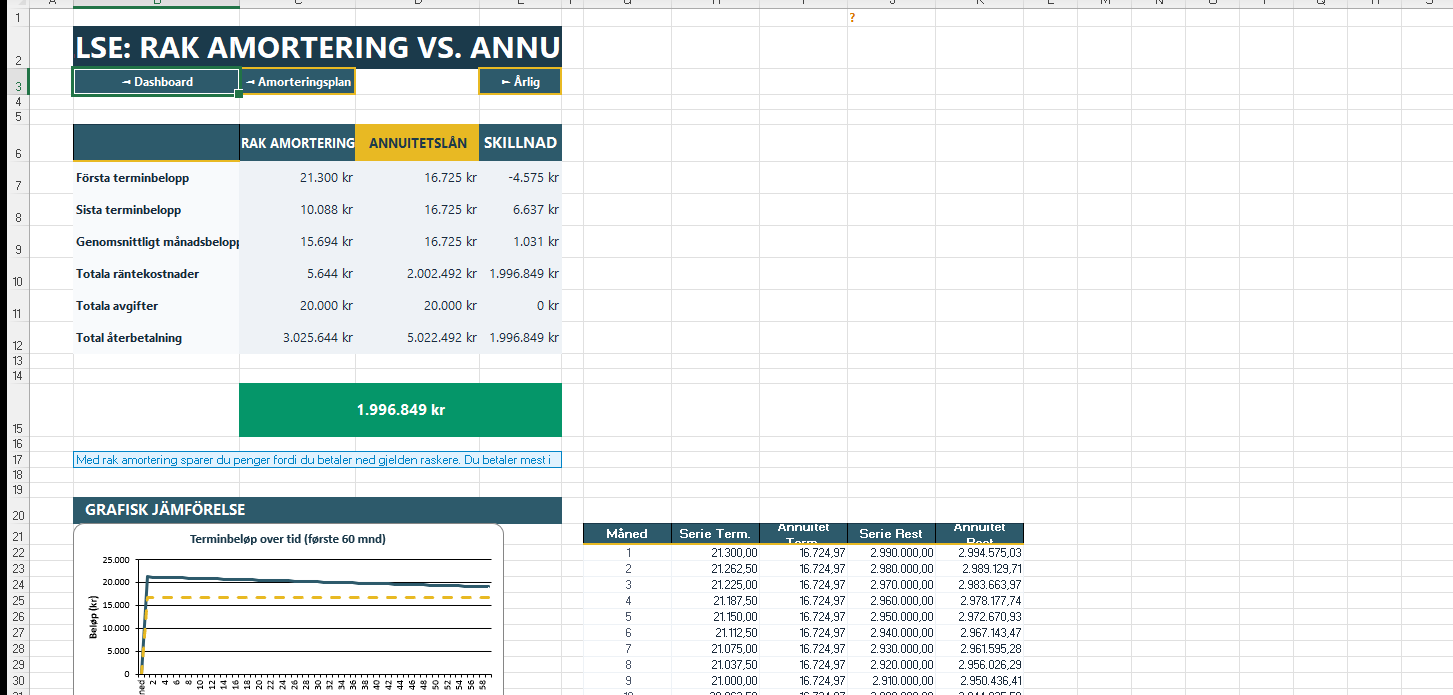Select the text cell starting 'Med rak amortering'
This screenshot has width=1453, height=695.
tap(317, 460)
